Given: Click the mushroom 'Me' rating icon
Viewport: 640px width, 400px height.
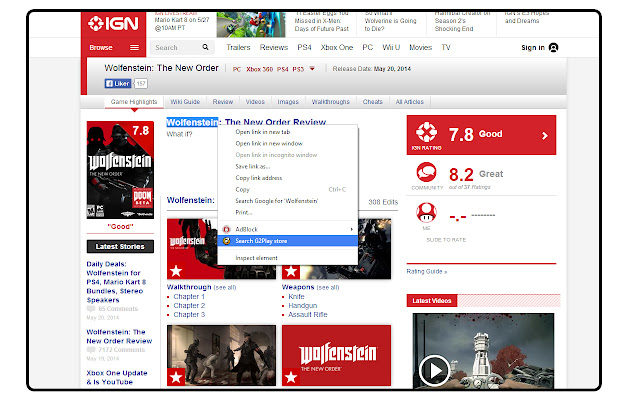Looking at the screenshot, I should pyautogui.click(x=426, y=212).
